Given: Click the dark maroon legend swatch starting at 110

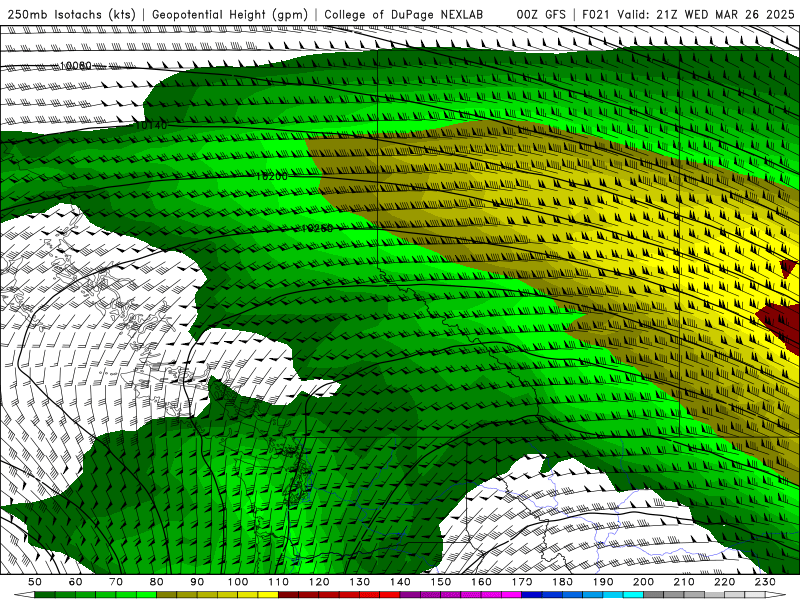Looking at the screenshot, I should tap(288, 595).
